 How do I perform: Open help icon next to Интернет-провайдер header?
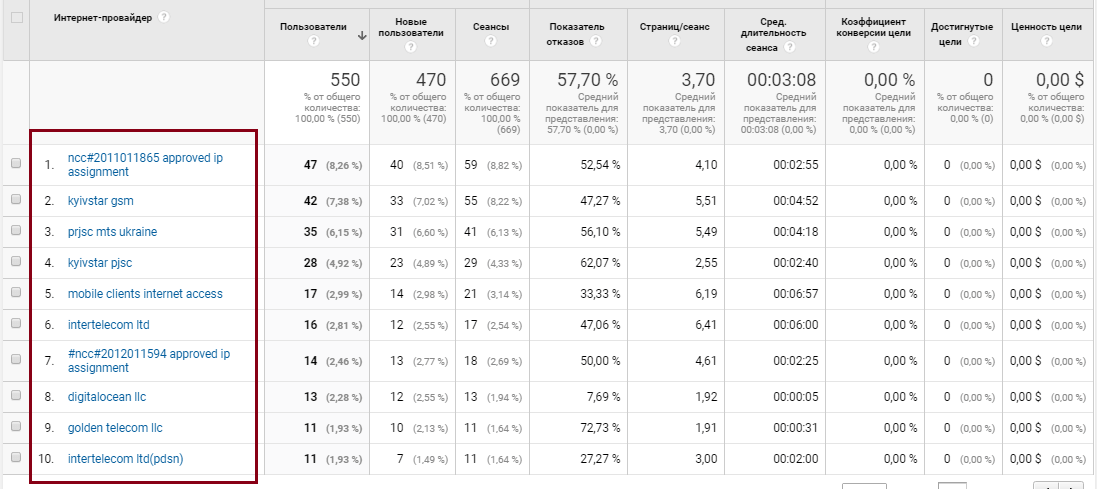click(164, 17)
